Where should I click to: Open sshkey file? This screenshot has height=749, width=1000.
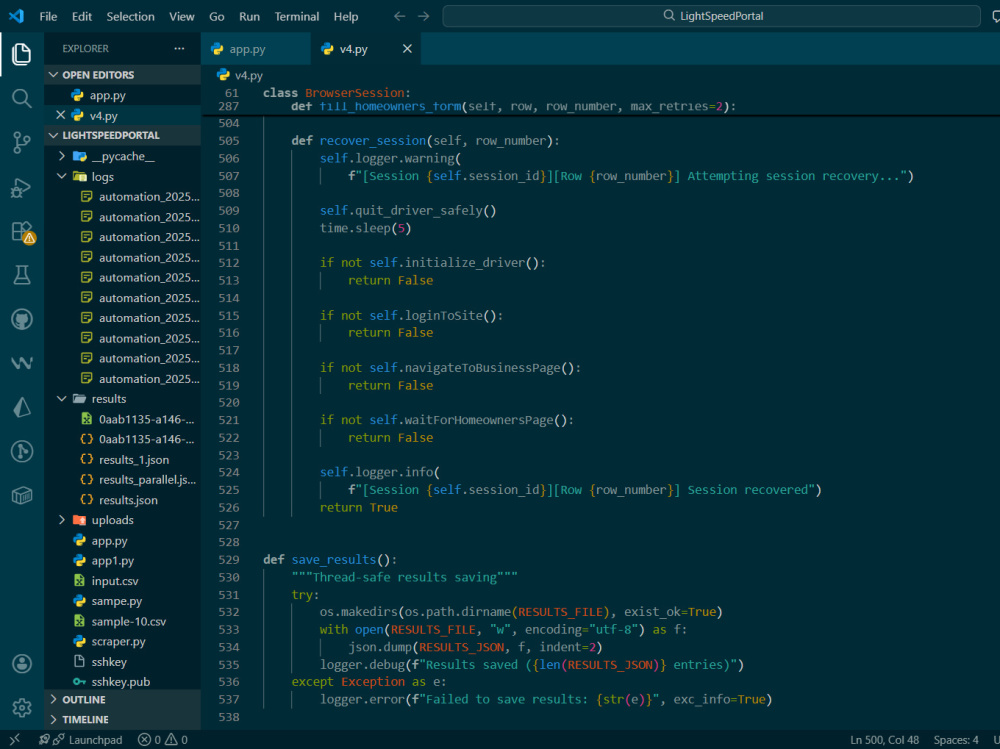(122, 662)
